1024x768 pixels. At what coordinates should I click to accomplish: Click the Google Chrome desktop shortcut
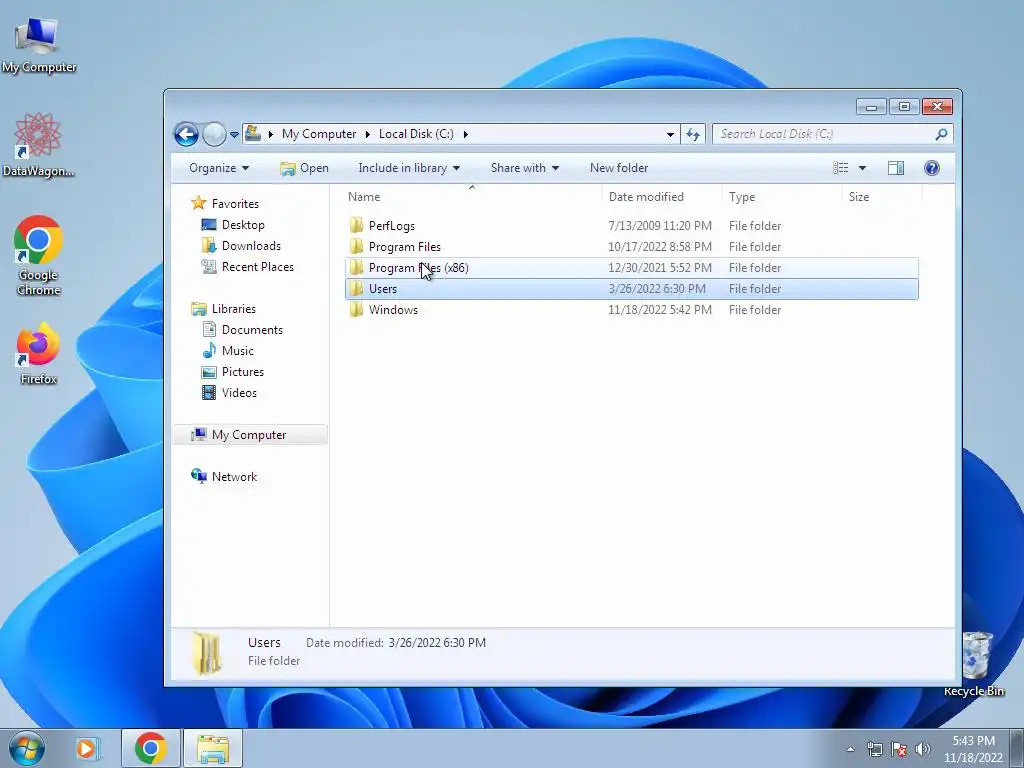coord(38,255)
